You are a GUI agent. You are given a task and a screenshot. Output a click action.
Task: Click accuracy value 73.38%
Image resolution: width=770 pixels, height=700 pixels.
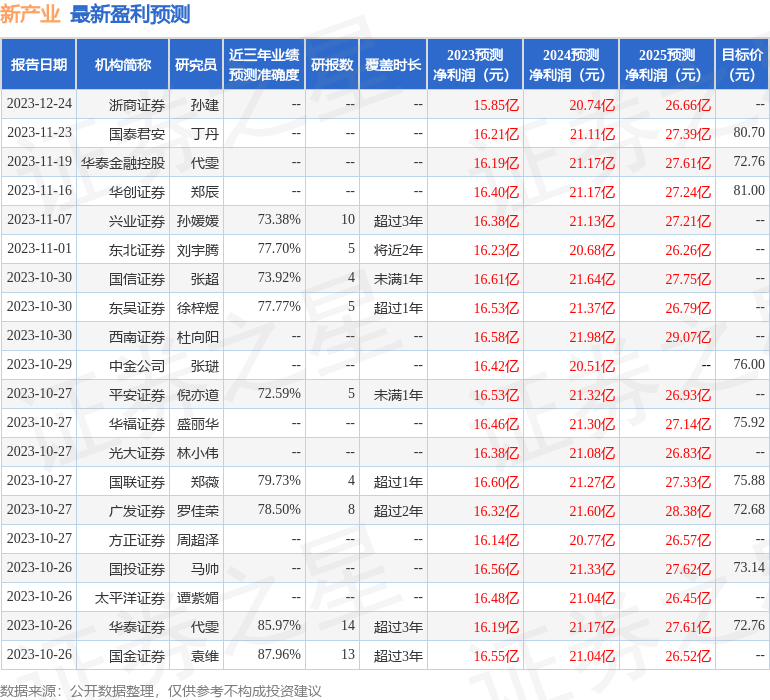click(279, 220)
